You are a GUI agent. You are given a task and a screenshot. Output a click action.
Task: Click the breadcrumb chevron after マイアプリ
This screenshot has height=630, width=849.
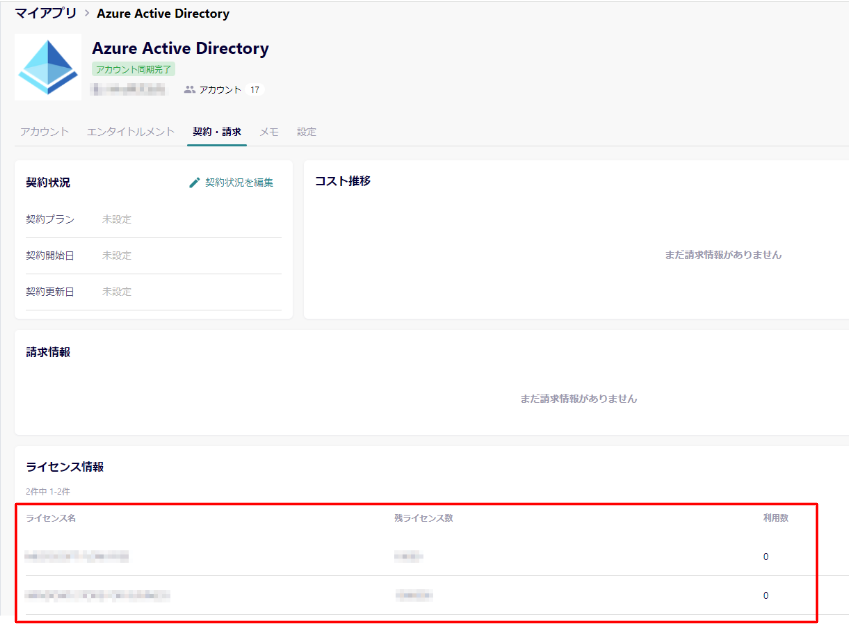[87, 13]
